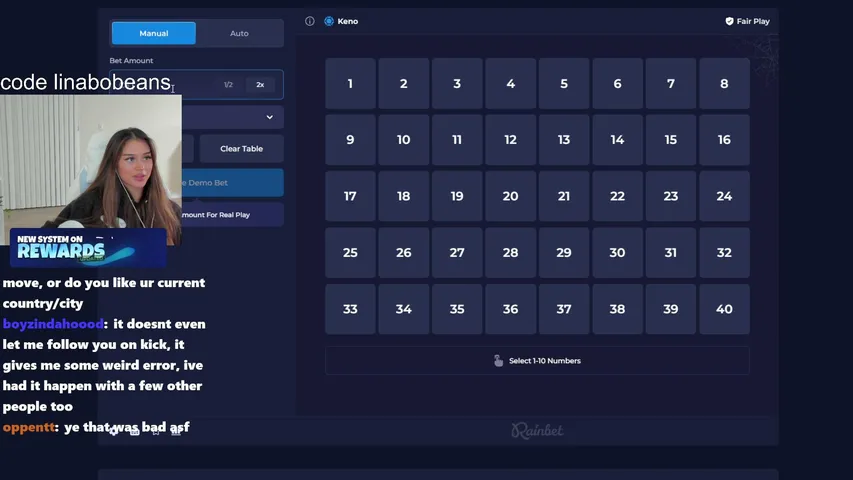Click Keno tile 40
Screen dimensions: 853x480
click(x=724, y=309)
